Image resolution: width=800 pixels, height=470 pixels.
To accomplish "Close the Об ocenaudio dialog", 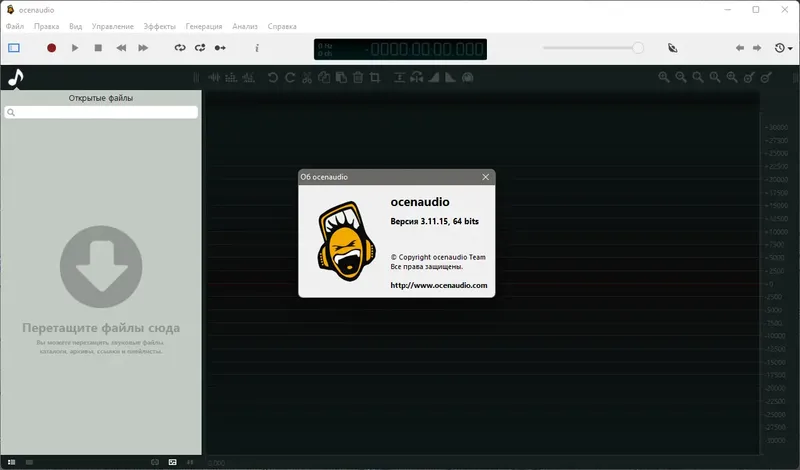I will (486, 177).
